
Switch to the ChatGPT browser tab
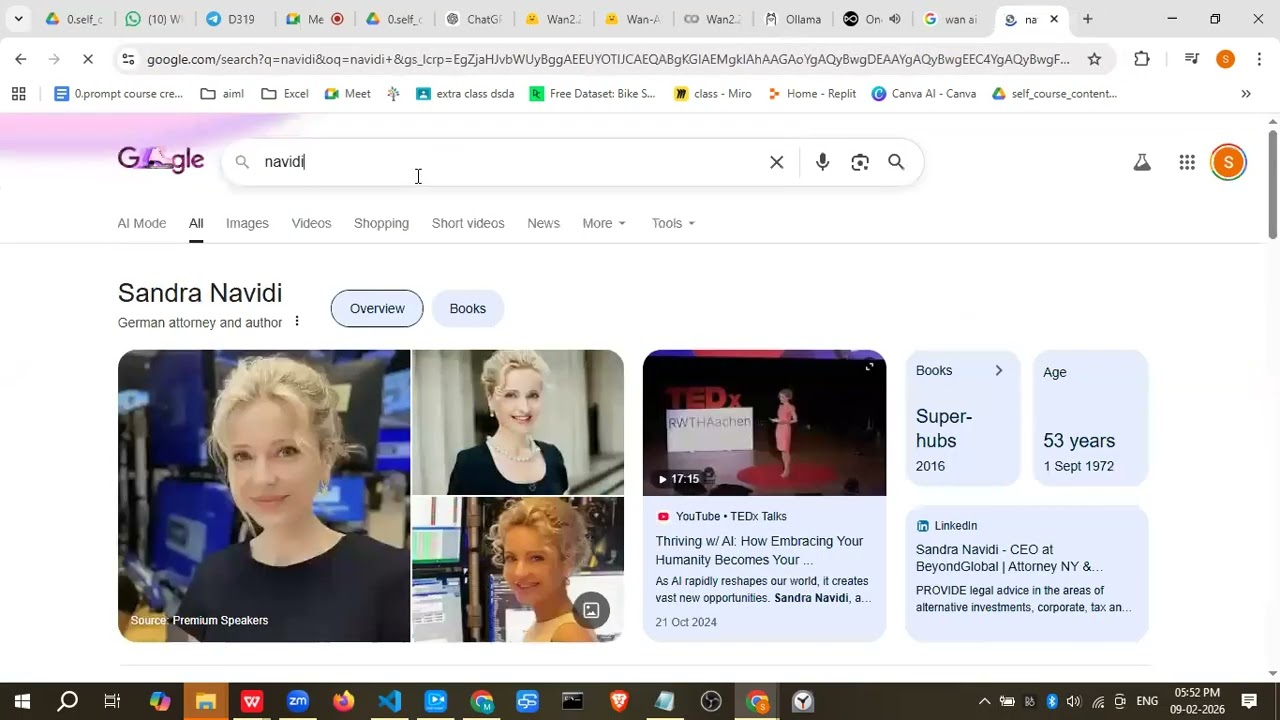(474, 19)
